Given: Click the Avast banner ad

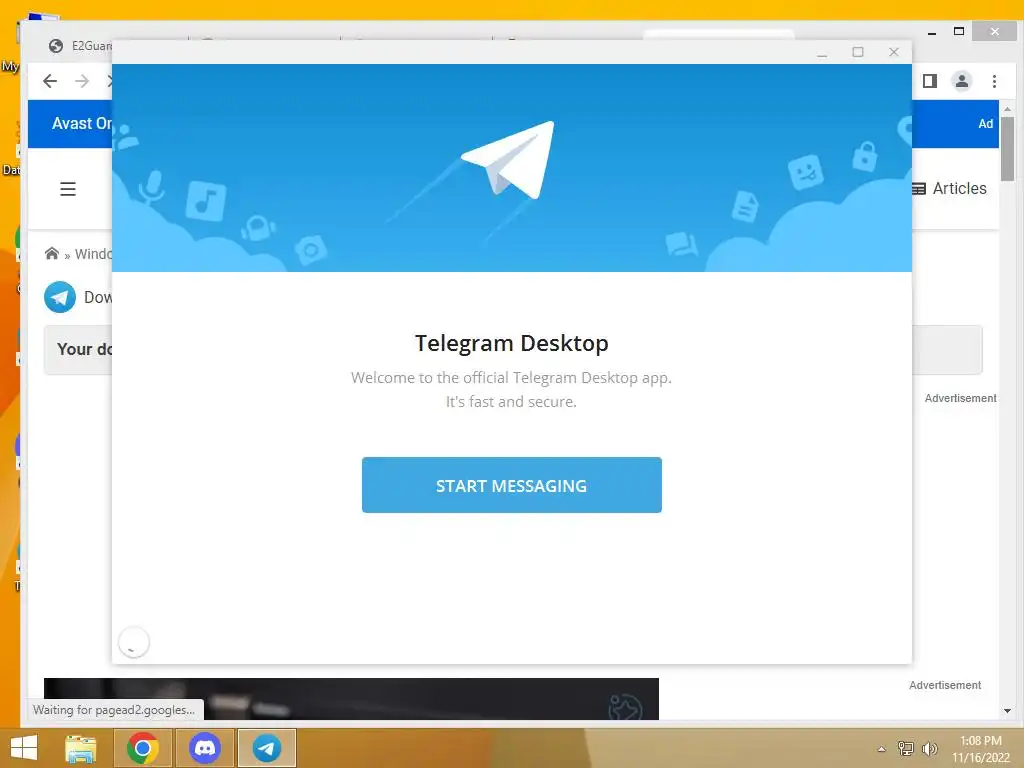Looking at the screenshot, I should click(70, 123).
